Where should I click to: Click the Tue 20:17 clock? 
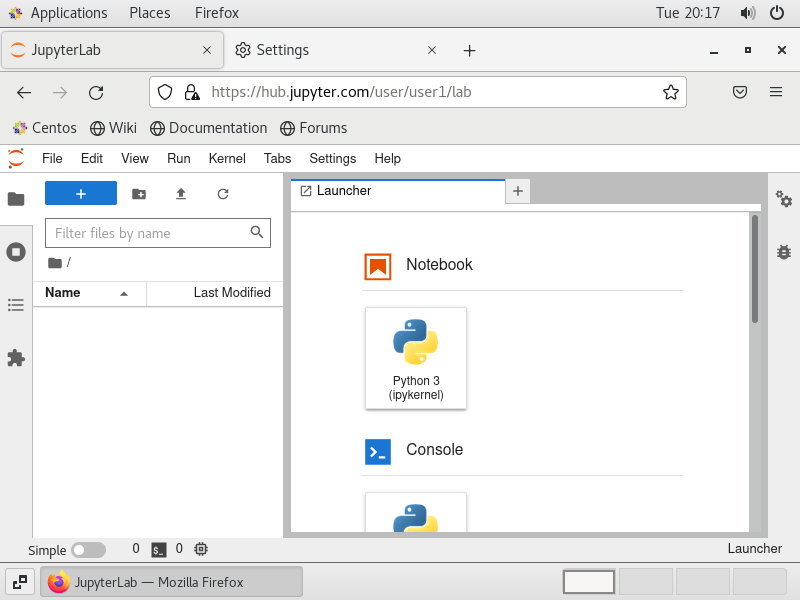click(688, 13)
